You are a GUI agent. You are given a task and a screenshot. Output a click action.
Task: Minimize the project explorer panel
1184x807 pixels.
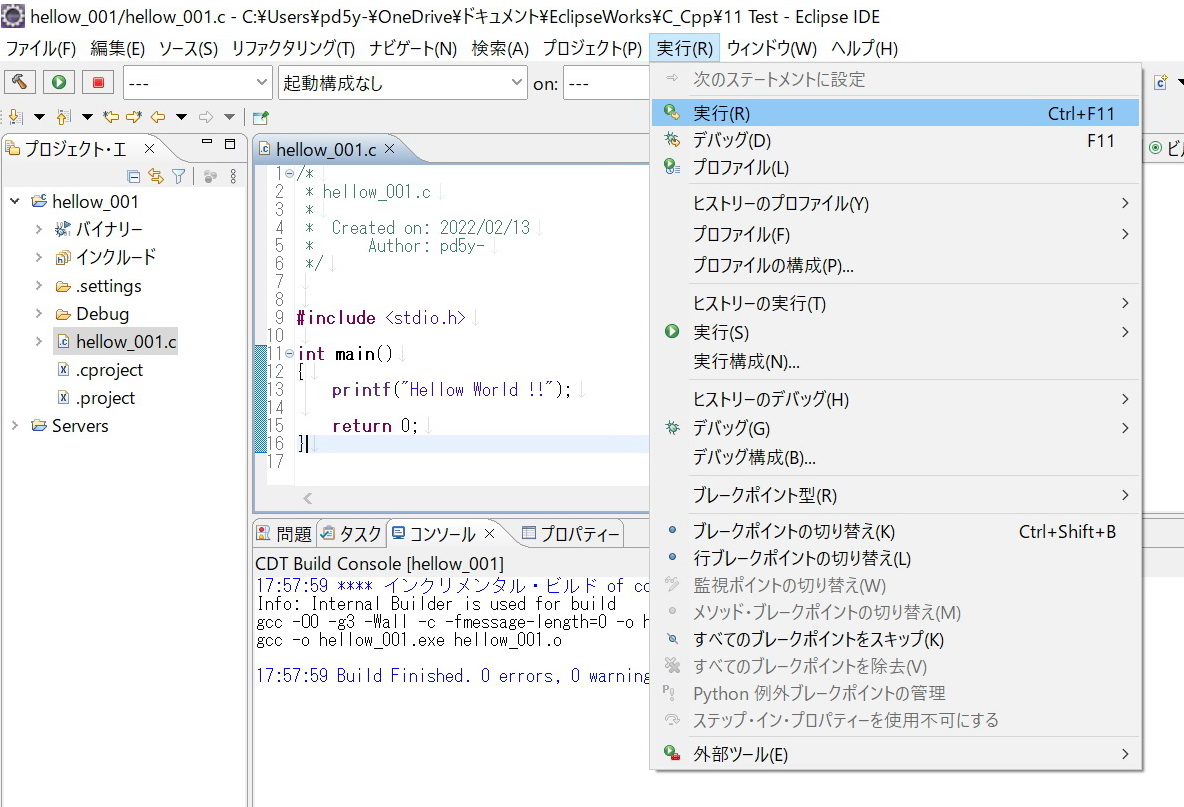point(207,142)
